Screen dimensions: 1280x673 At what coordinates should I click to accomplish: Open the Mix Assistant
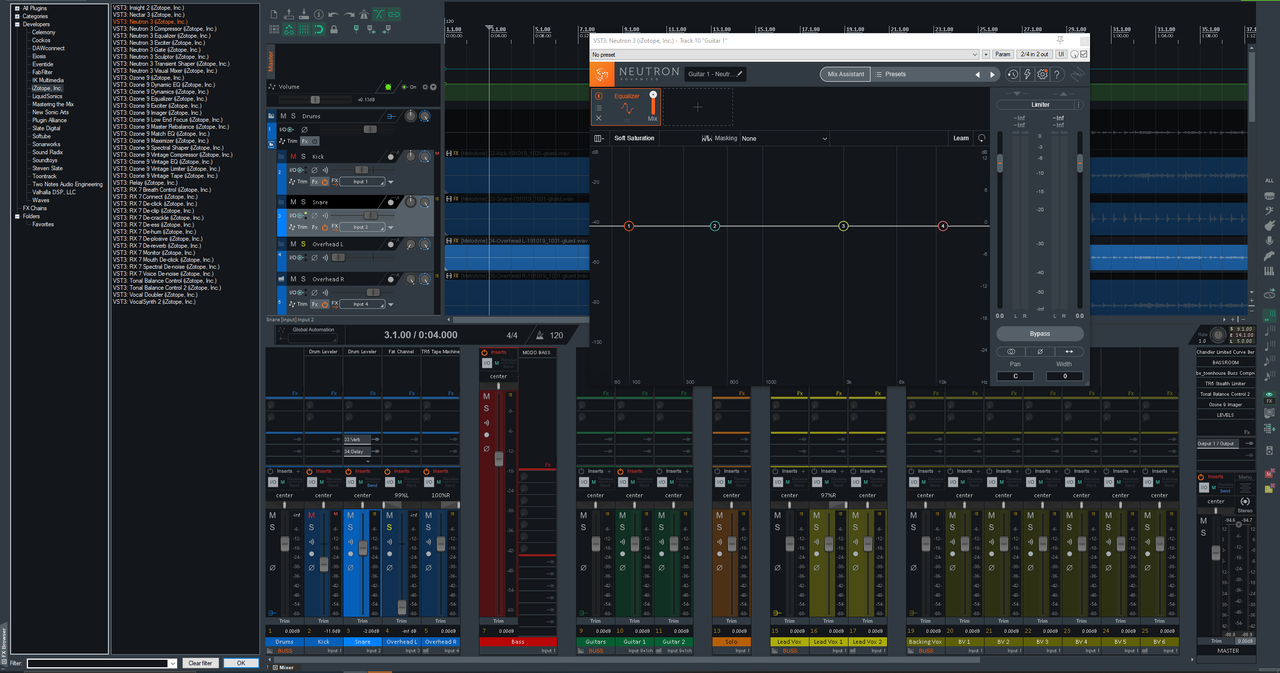846,74
